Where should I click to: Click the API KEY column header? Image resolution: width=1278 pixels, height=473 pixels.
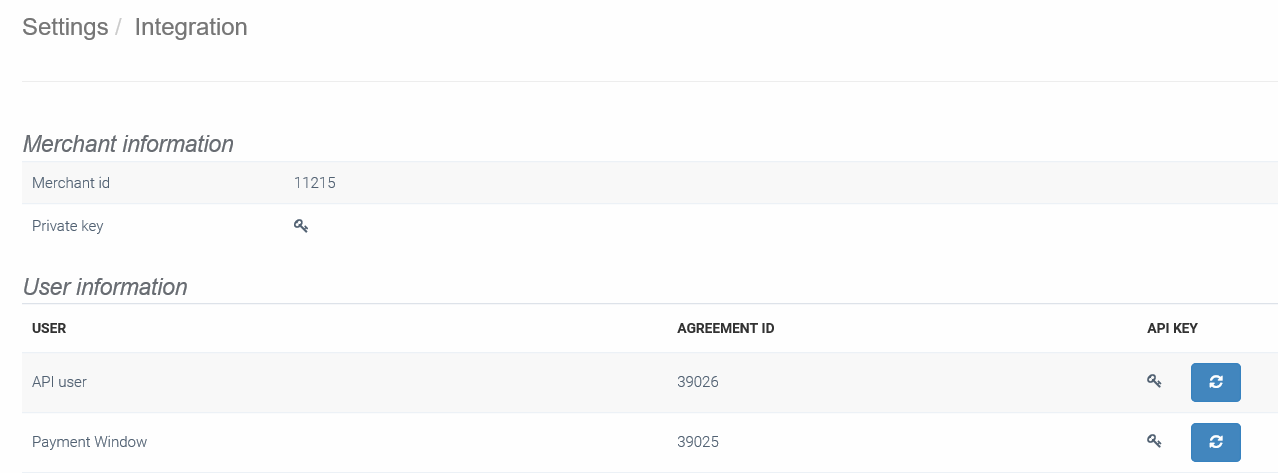[1172, 328]
